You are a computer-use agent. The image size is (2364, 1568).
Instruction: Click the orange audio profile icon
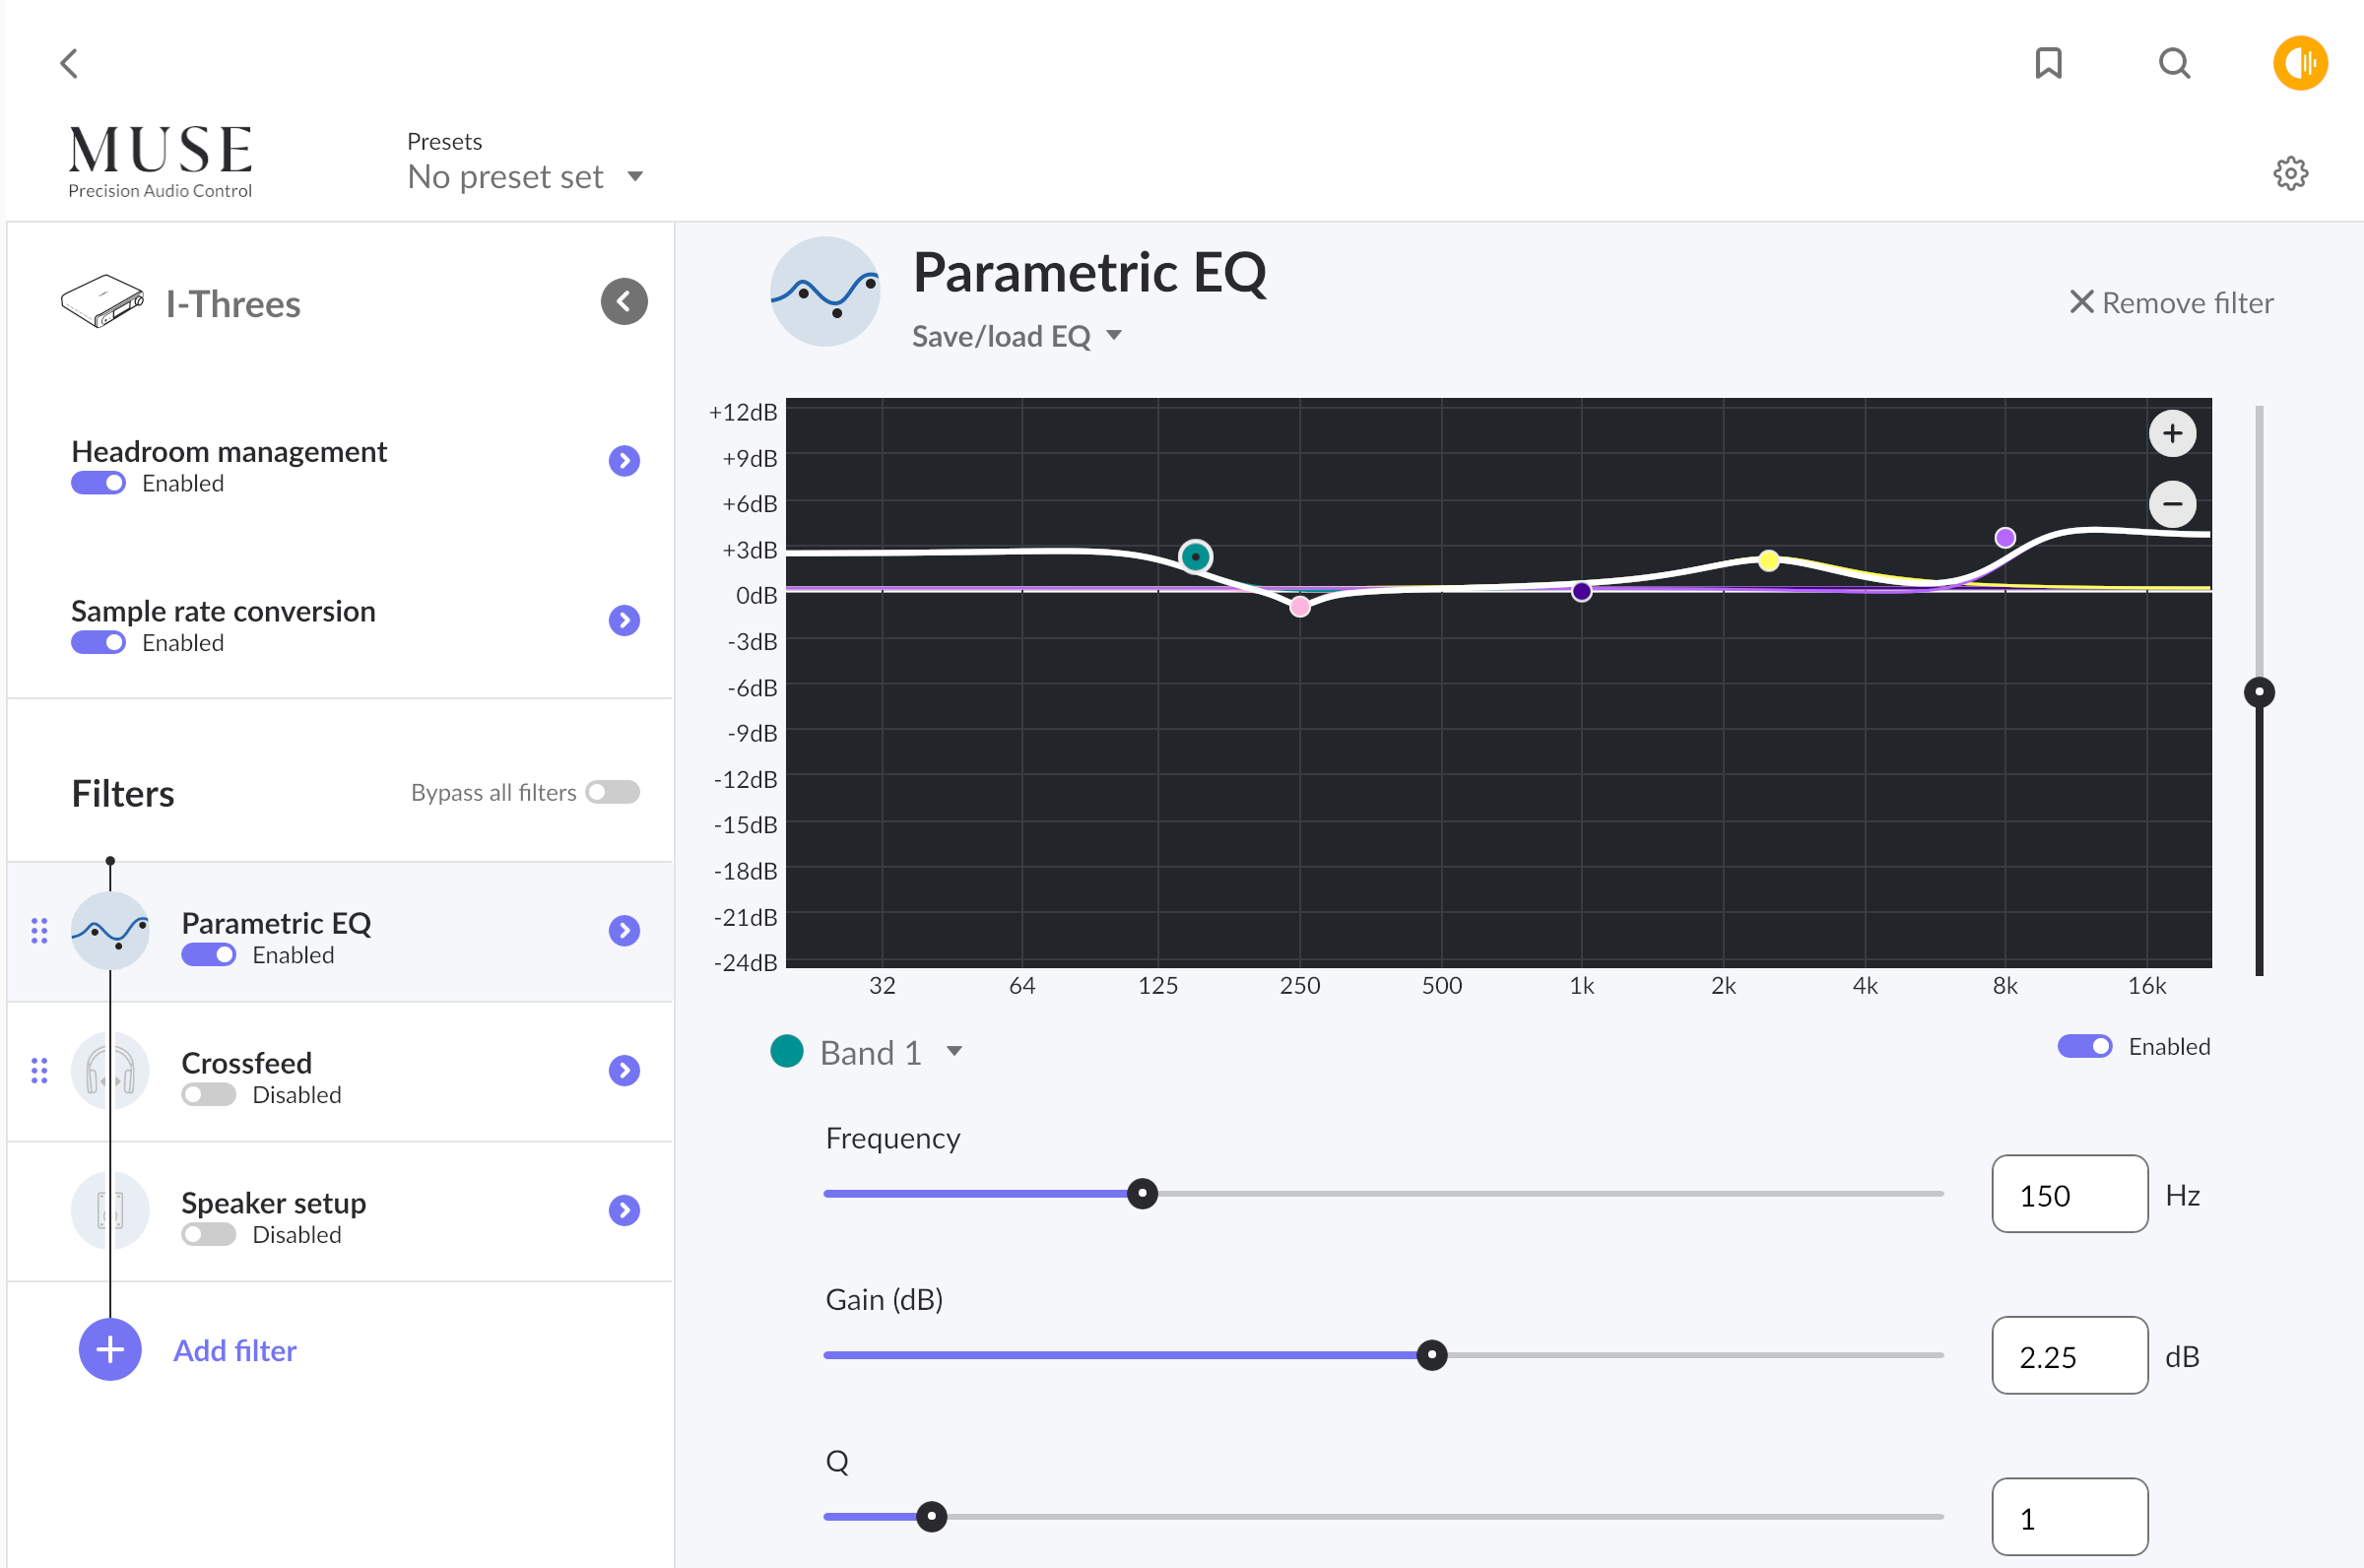pos(2300,64)
